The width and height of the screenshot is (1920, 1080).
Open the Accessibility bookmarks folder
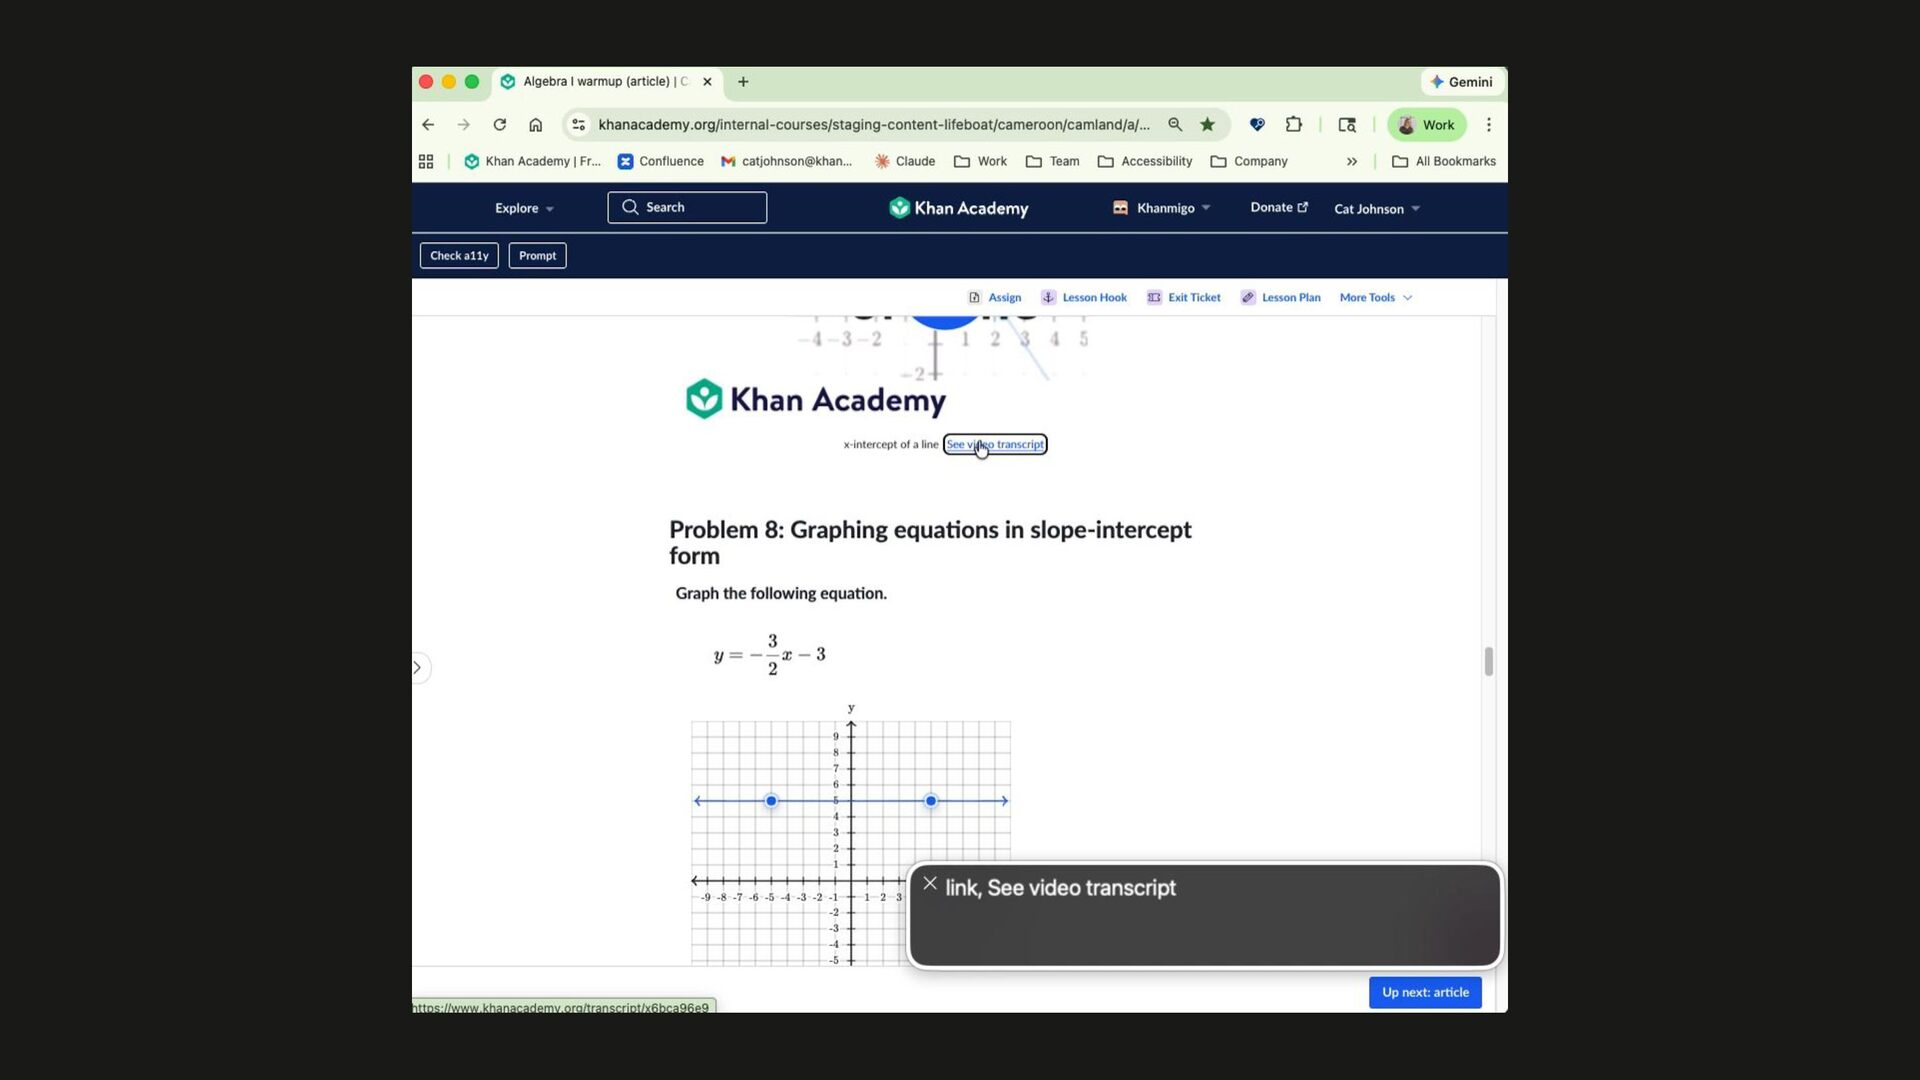pos(1145,161)
